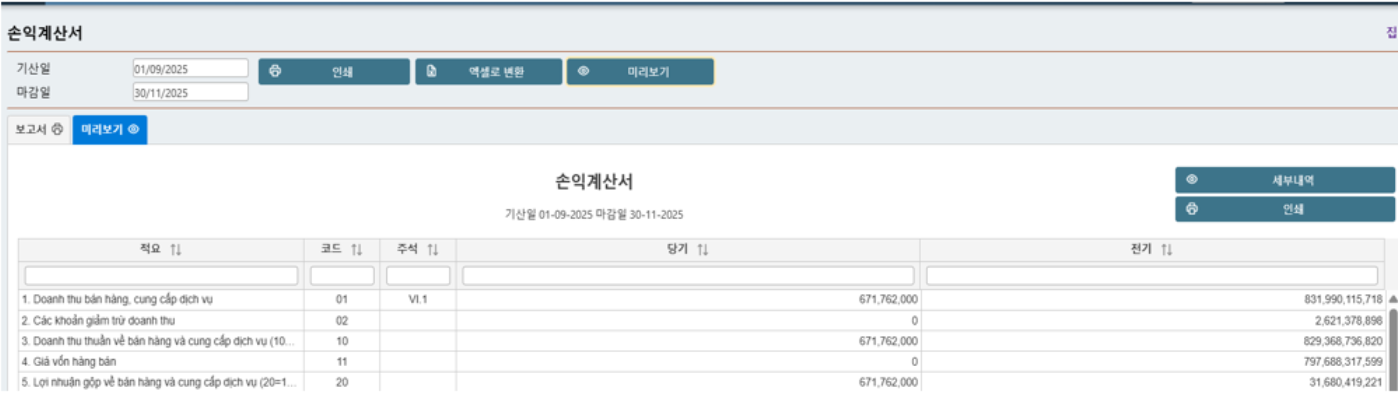The image size is (1398, 404).
Task: Click the table's vertical scrollbar up arrow
Action: (x=1392, y=299)
